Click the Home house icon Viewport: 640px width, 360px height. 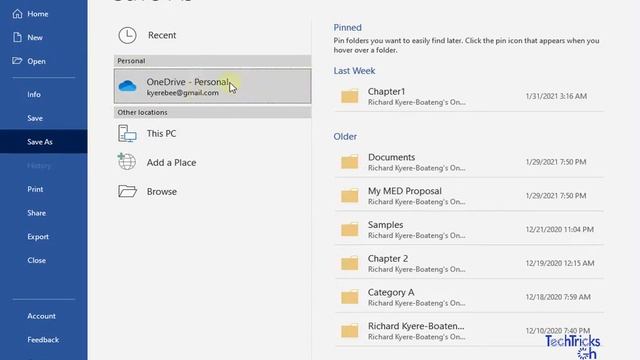pos(17,14)
